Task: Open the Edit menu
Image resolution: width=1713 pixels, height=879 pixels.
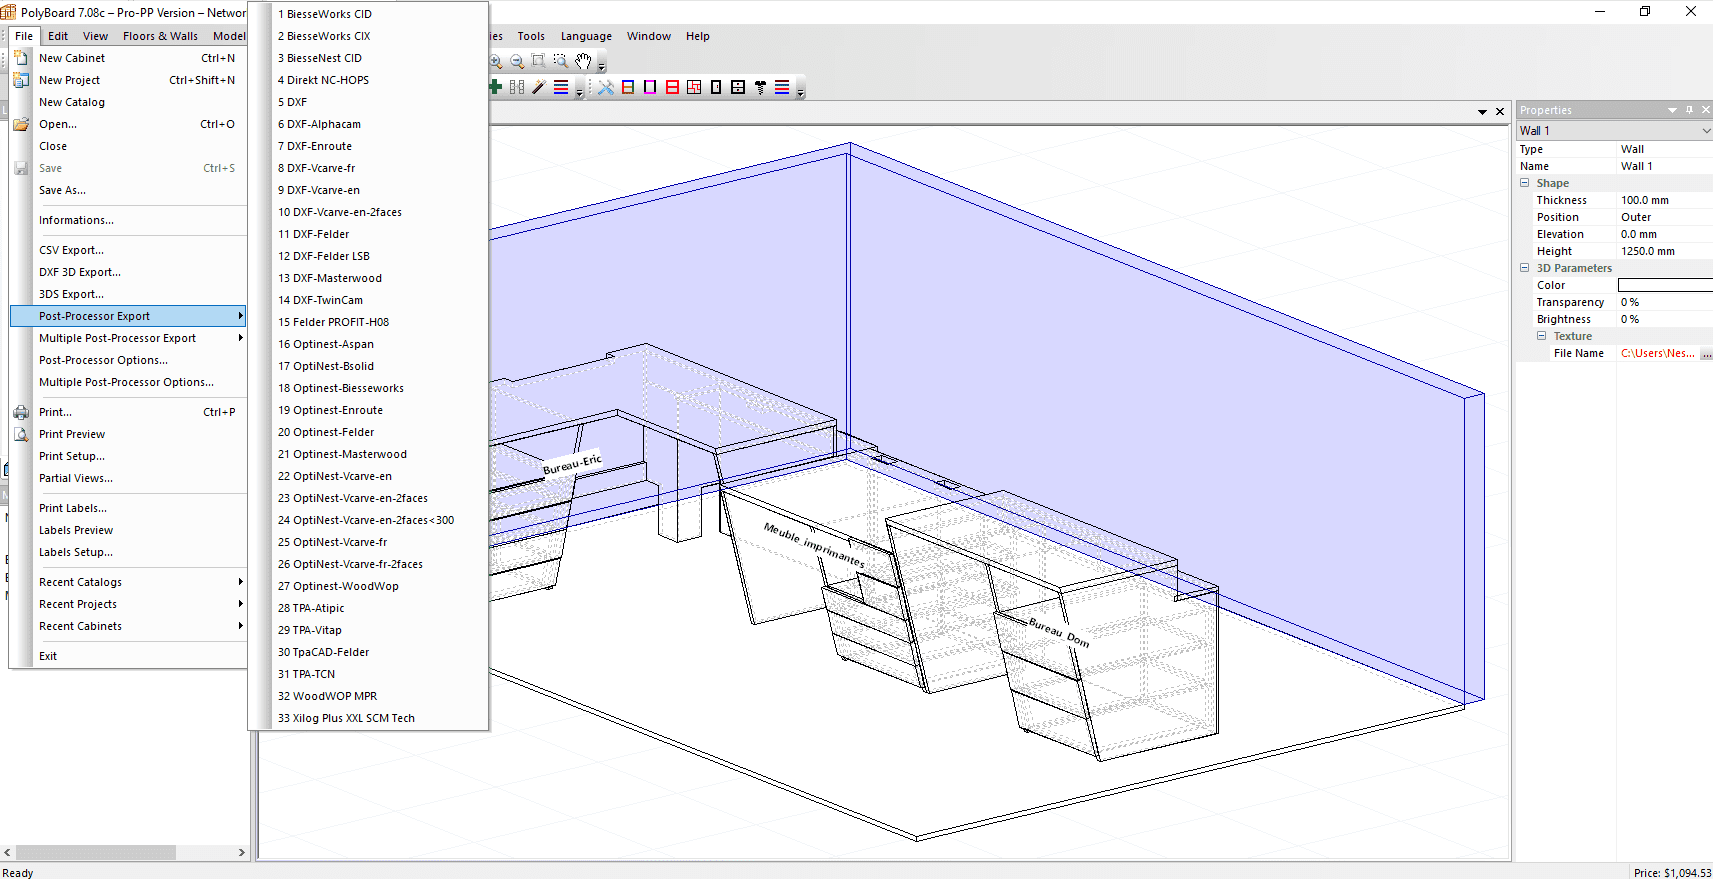Action: pos(58,36)
